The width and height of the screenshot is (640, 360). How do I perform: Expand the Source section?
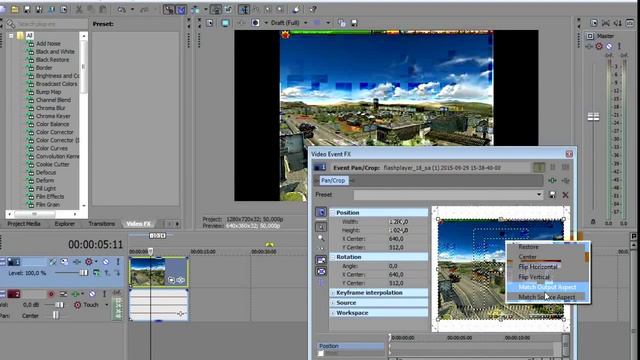point(333,303)
